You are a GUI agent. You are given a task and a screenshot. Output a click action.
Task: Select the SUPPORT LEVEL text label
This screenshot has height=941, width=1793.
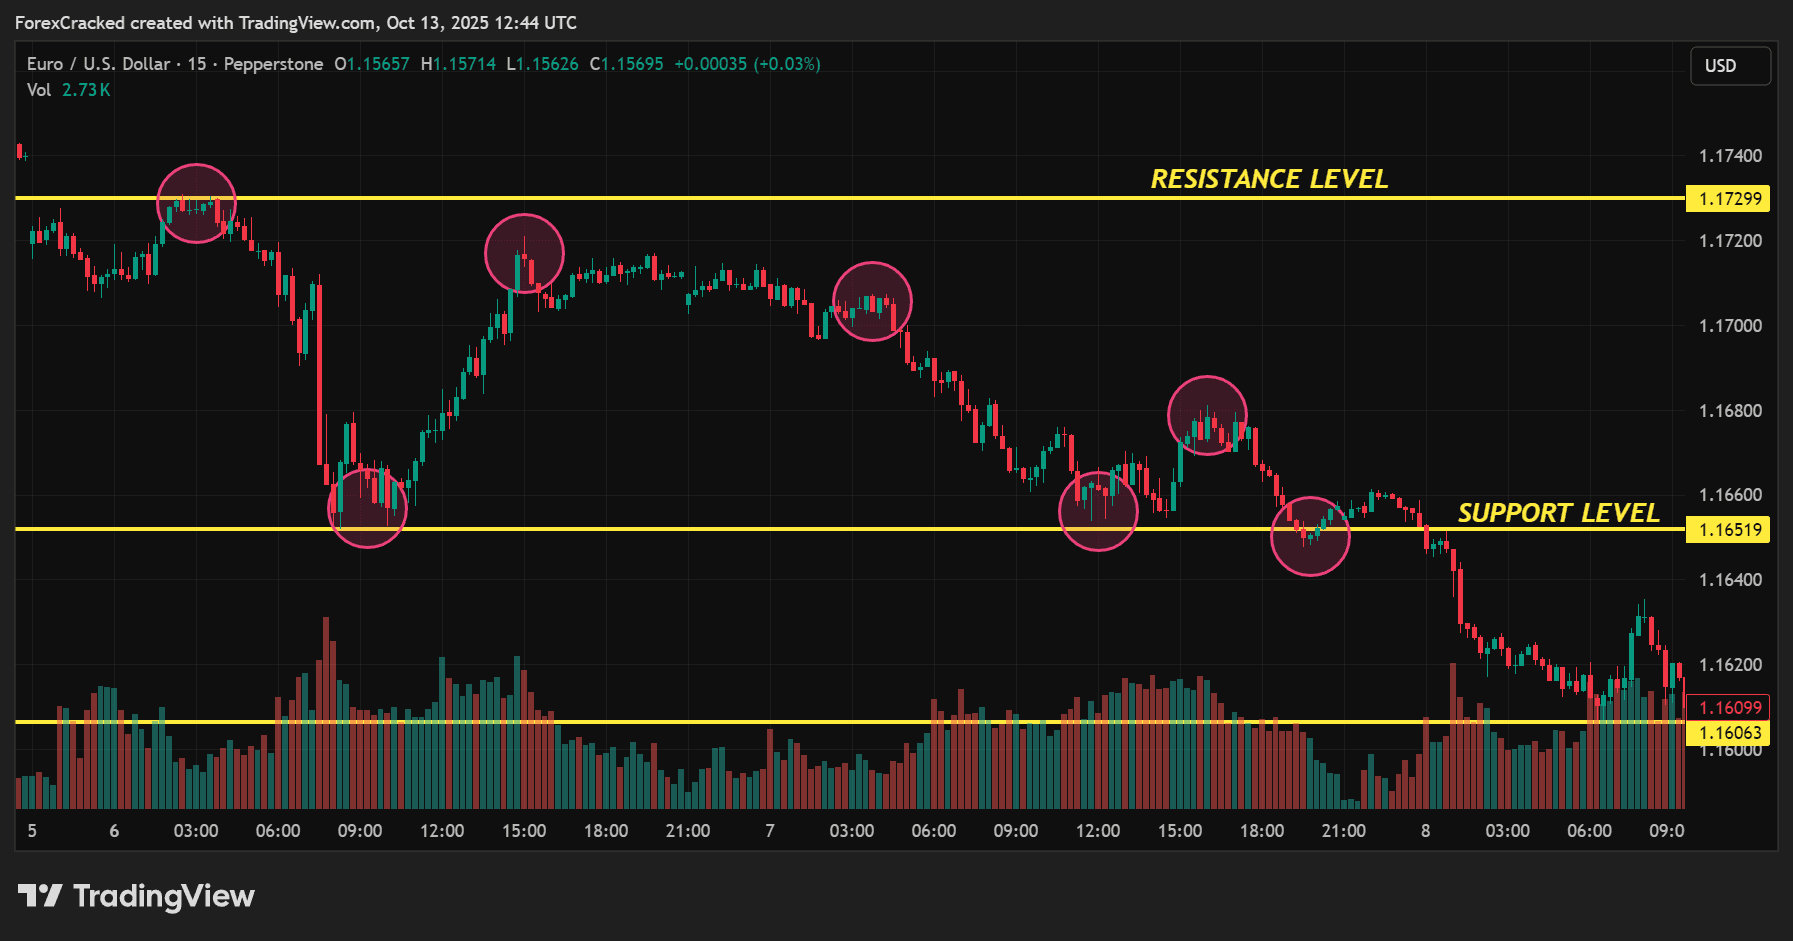pos(1558,513)
